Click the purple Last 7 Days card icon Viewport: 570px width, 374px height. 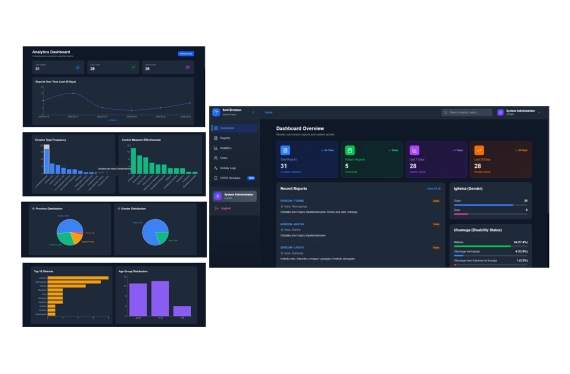pyautogui.click(x=414, y=150)
